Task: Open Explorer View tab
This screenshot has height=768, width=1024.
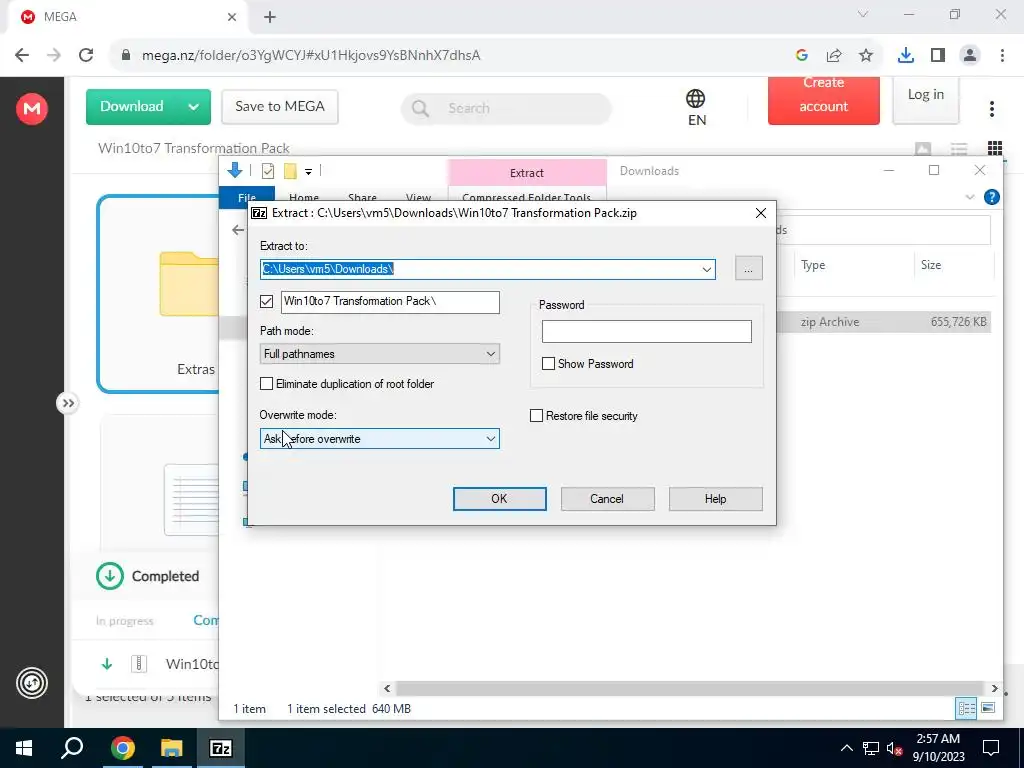Action: click(418, 197)
